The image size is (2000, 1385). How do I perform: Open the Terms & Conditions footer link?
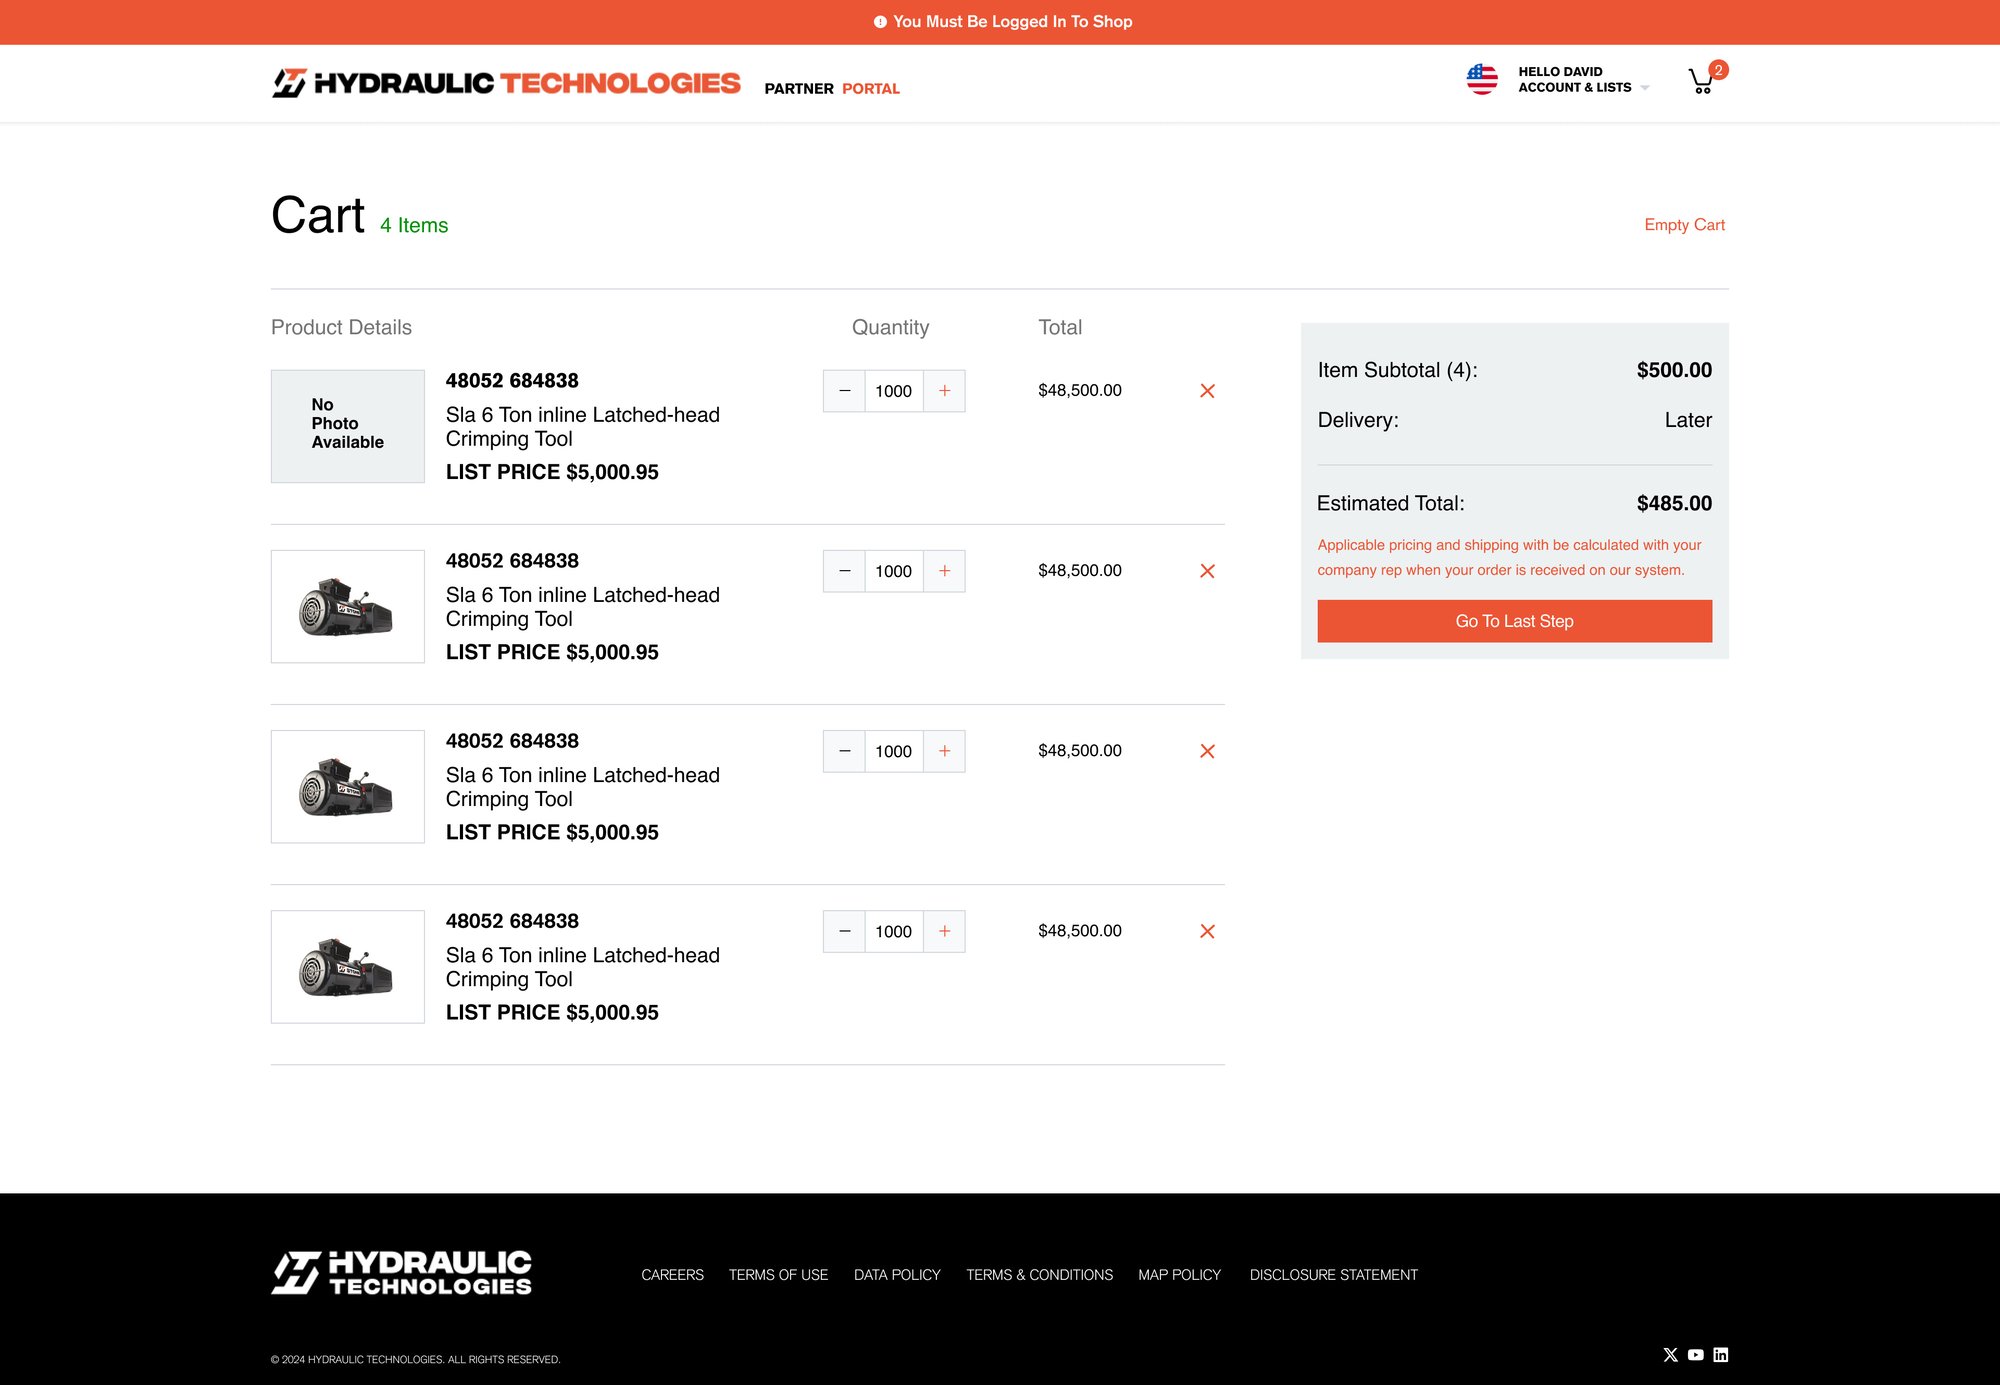tap(1039, 1275)
